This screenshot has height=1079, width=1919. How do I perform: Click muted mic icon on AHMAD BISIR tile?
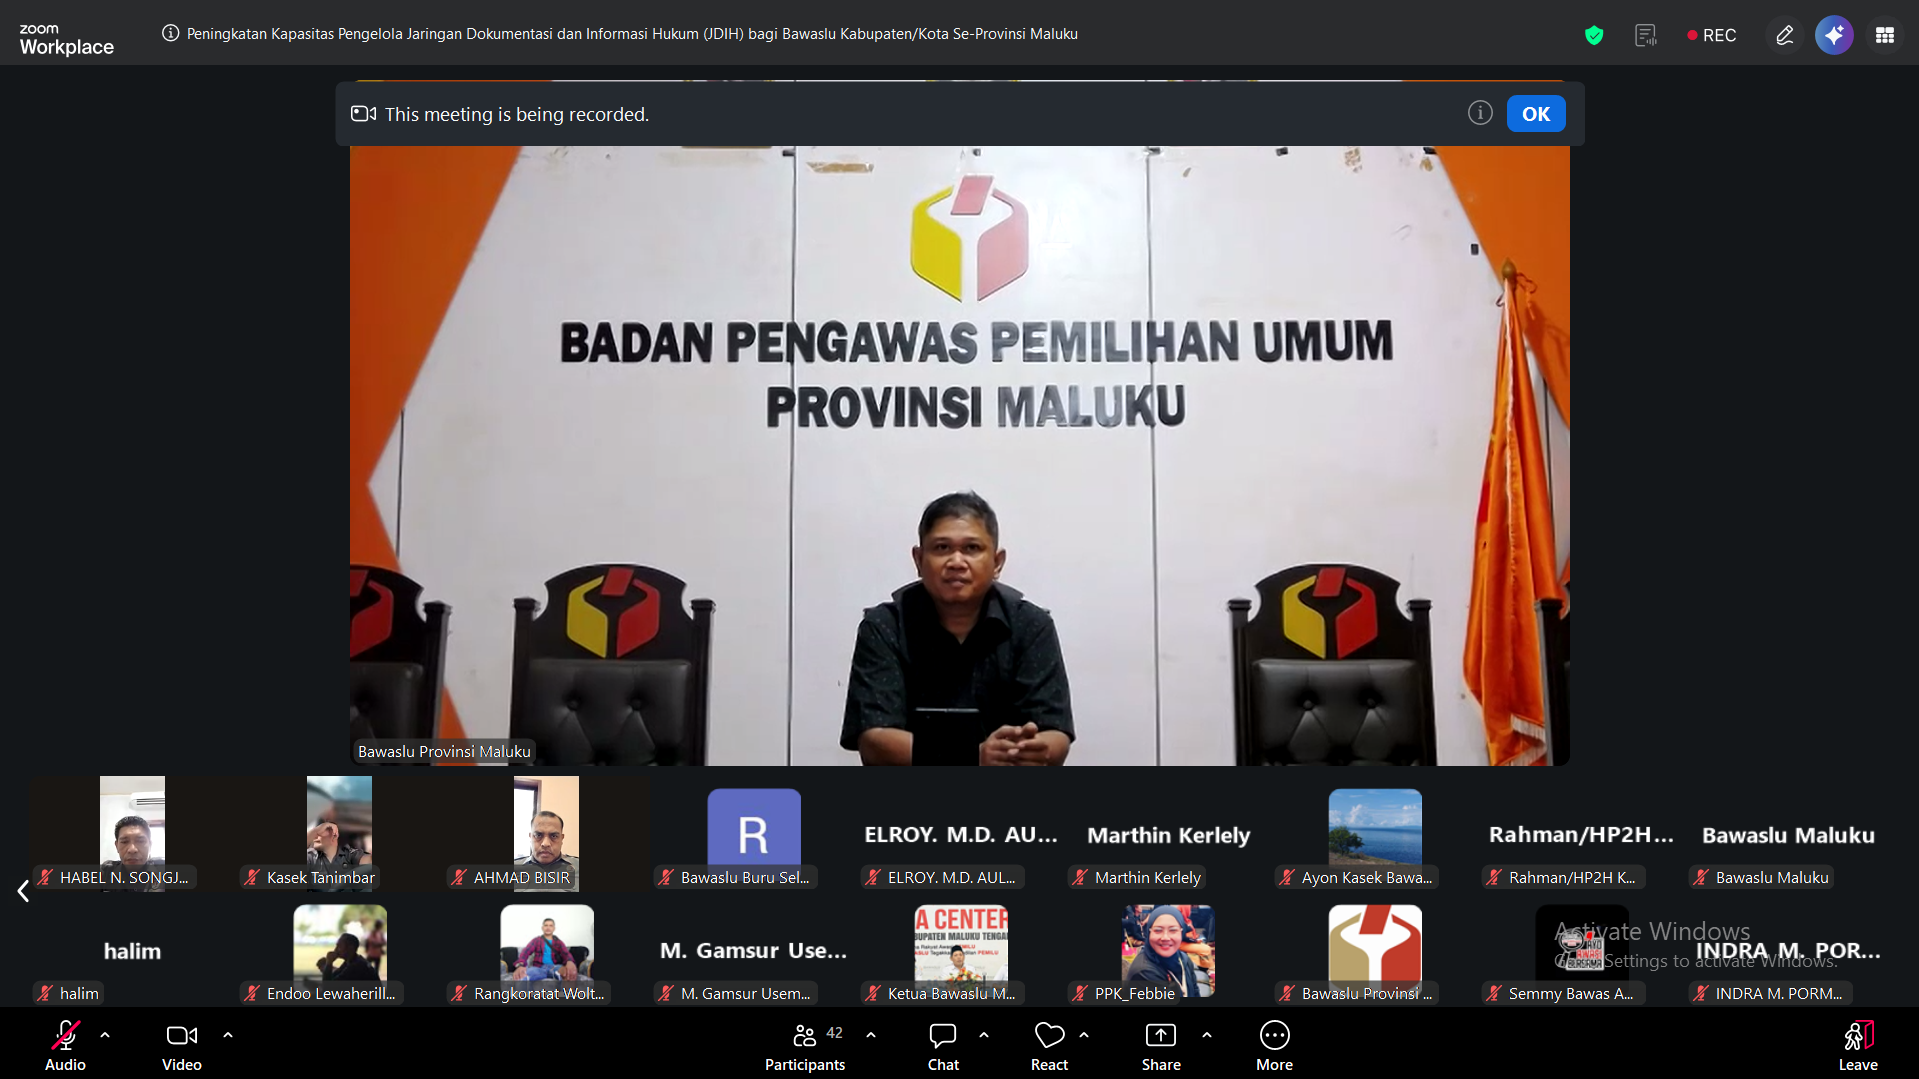coord(459,877)
